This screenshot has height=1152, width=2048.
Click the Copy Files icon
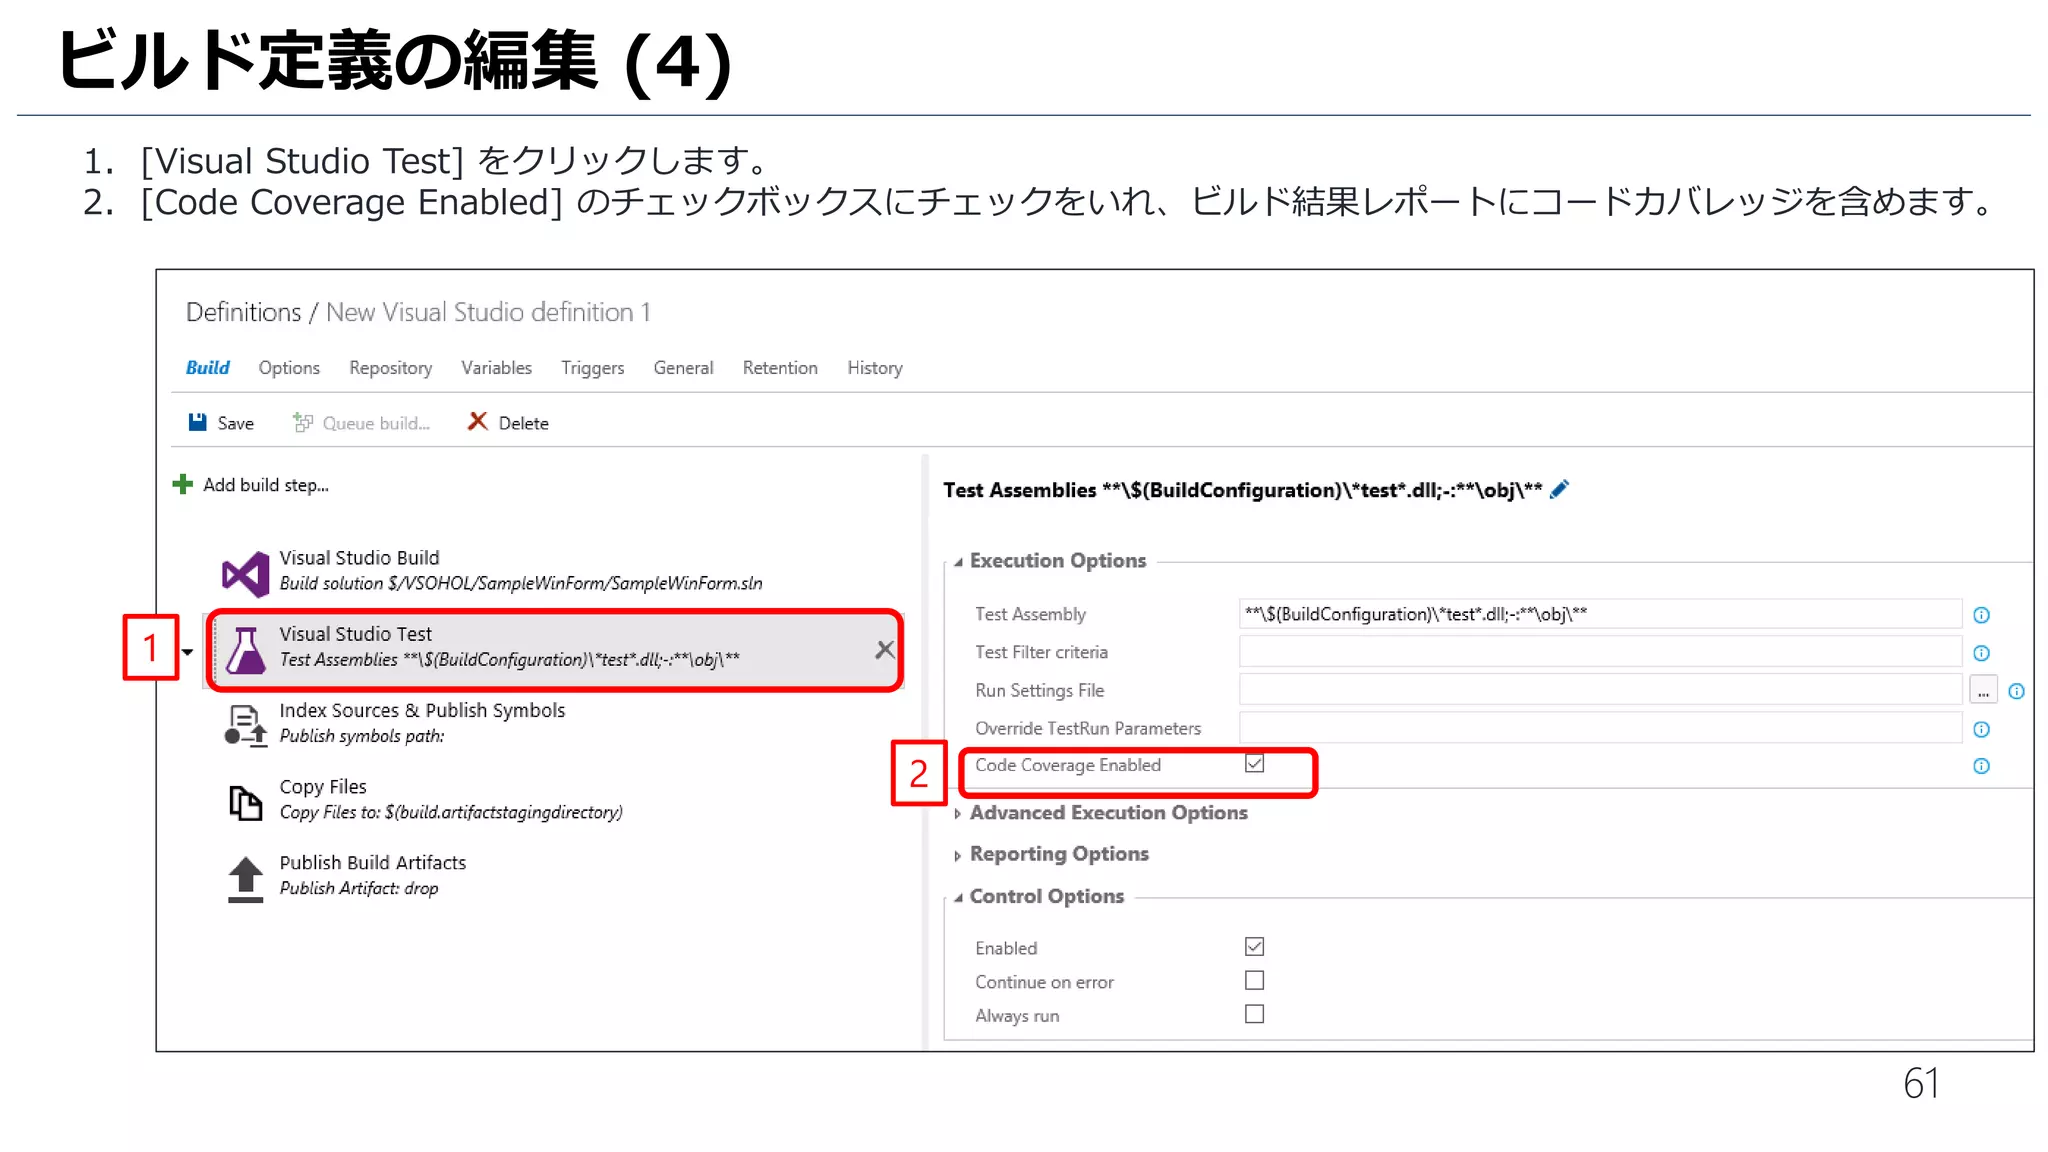point(245,802)
